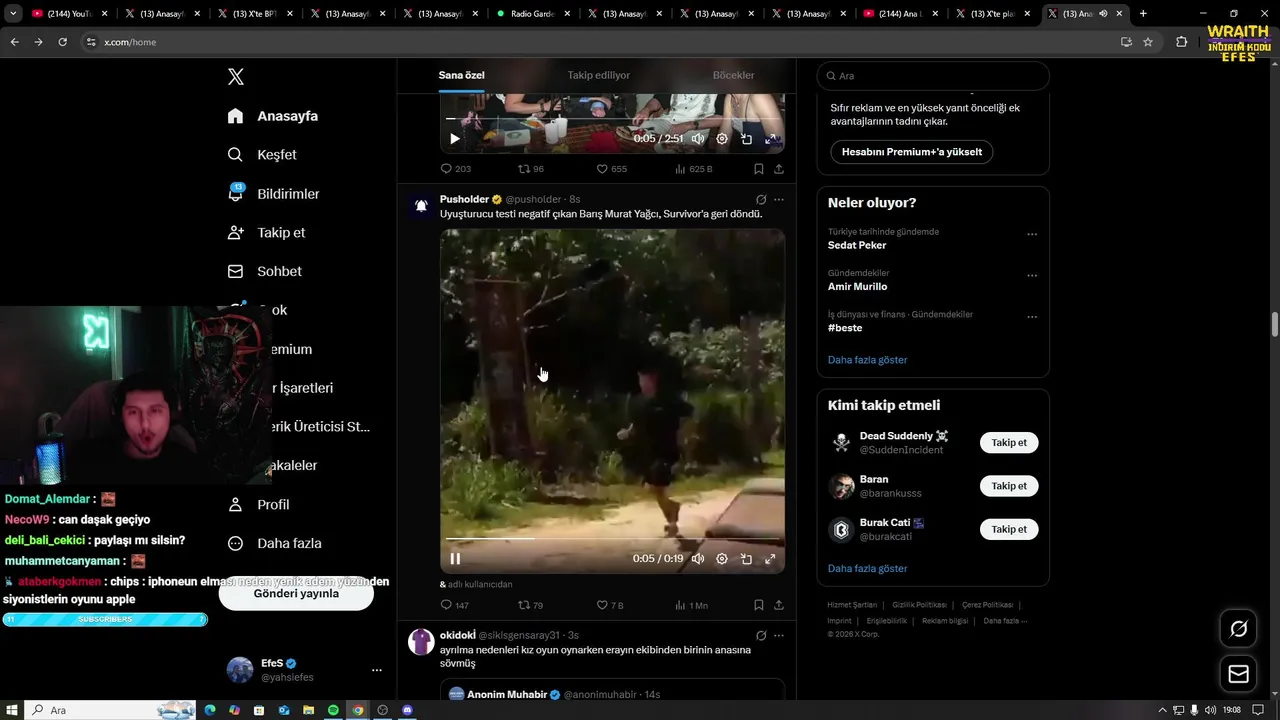Repost the Pusholder post with 79 reposts
Screen dimensions: 1280x720
pyautogui.click(x=530, y=605)
